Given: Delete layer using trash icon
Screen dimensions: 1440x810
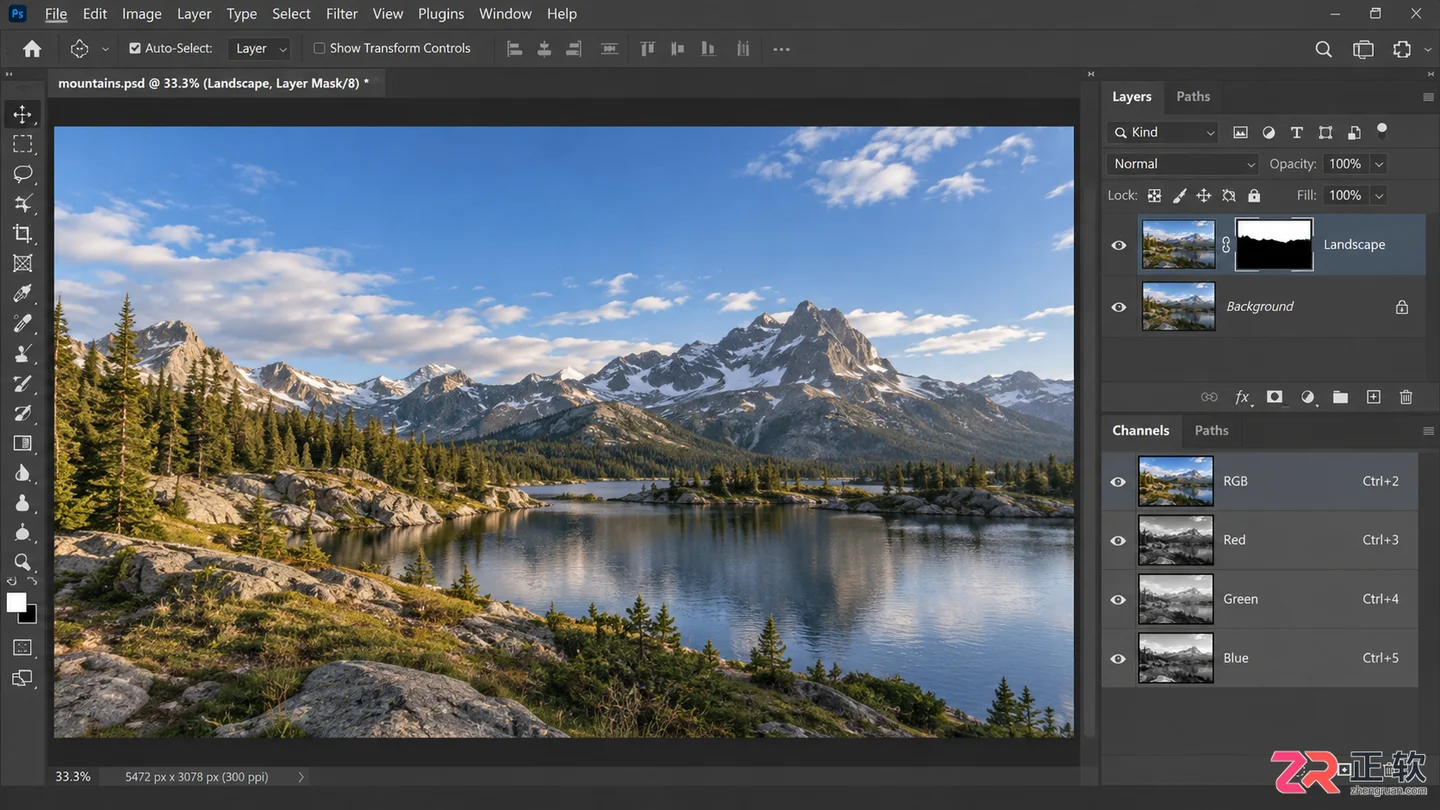Looking at the screenshot, I should pos(1406,397).
